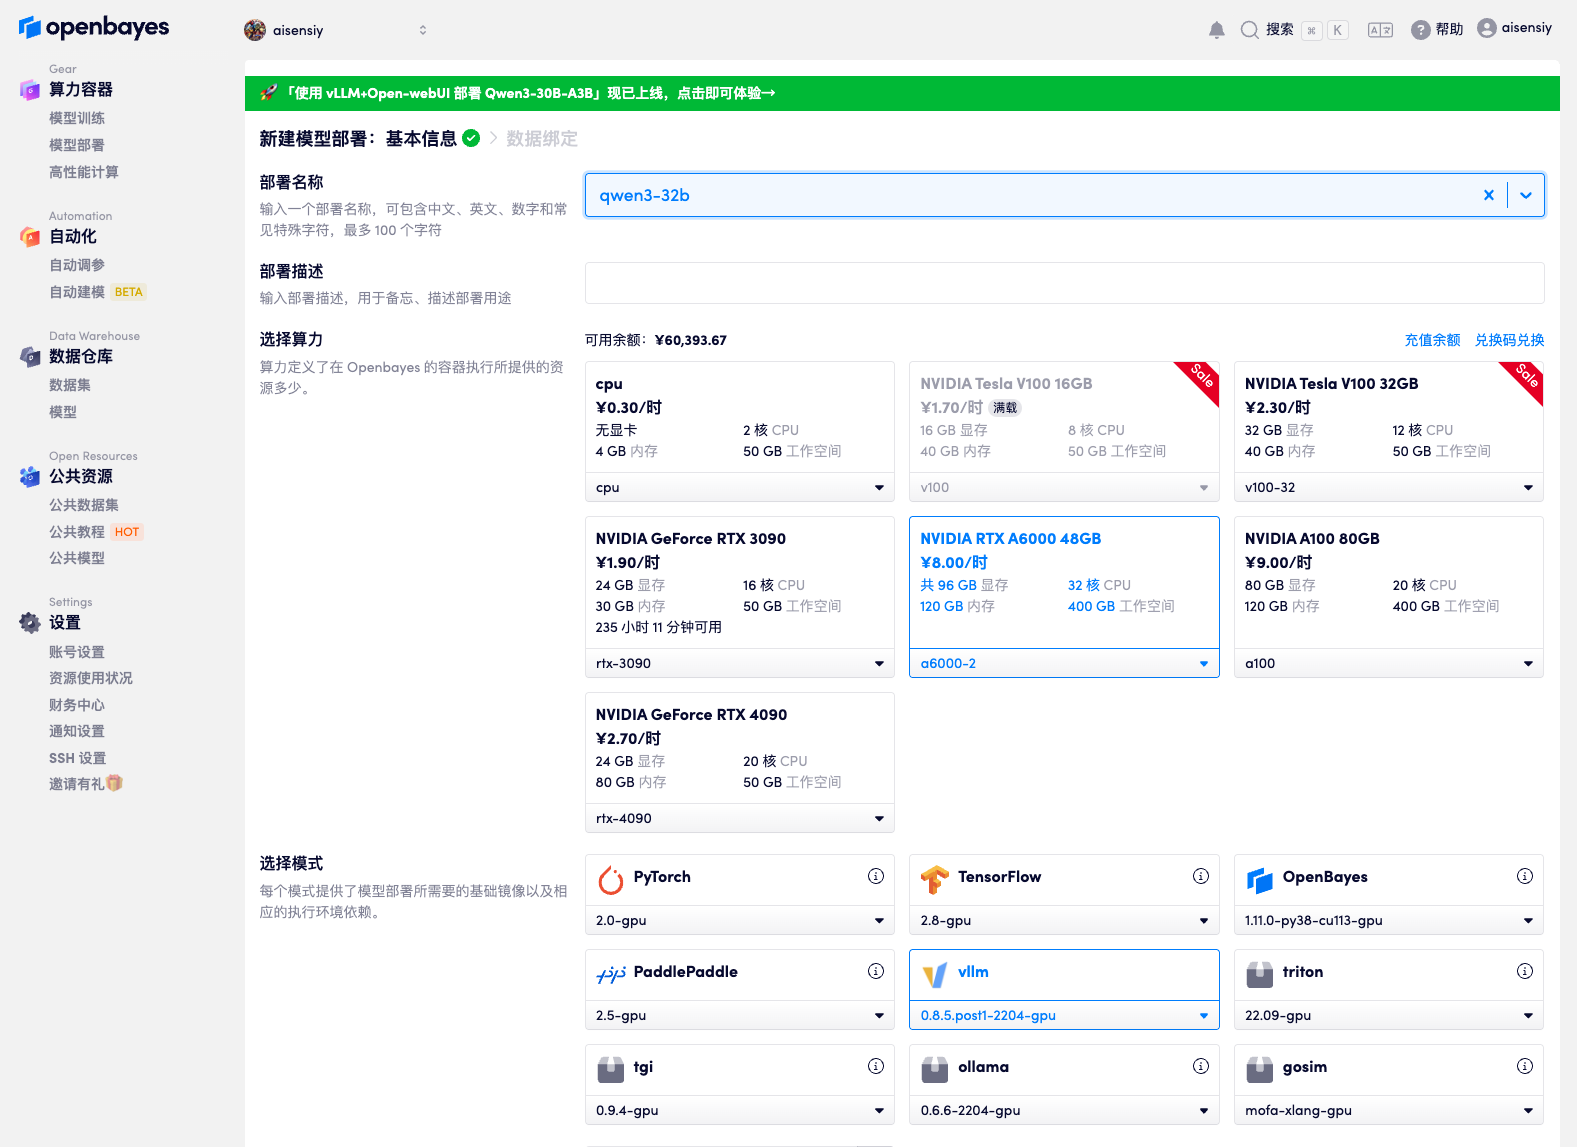Click the 部署描述 input field
Screen dimensions: 1577x1147
pos(1064,283)
